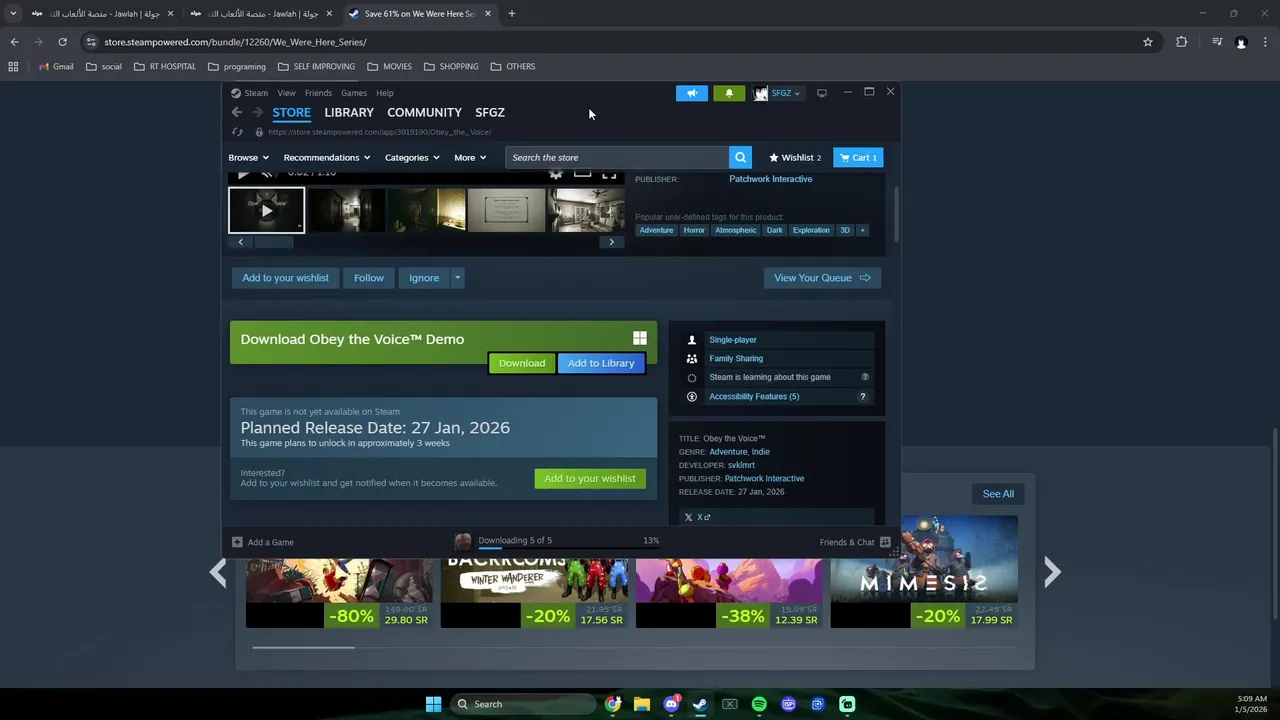Screen dimensions: 1280x720
Task: Open the Help menu
Action: coord(385,93)
